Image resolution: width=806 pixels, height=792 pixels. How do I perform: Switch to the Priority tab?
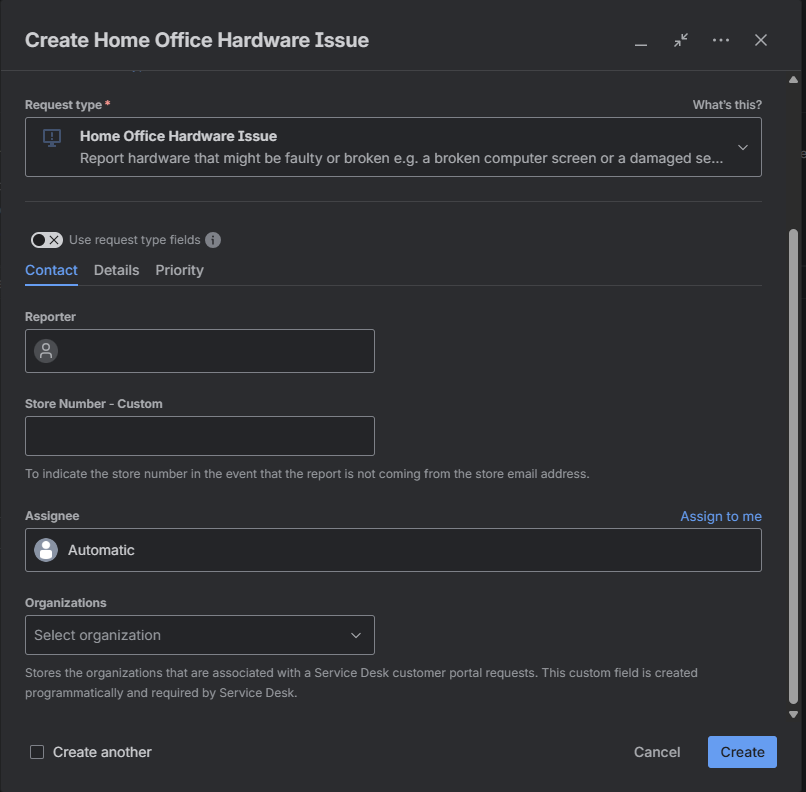pos(179,270)
